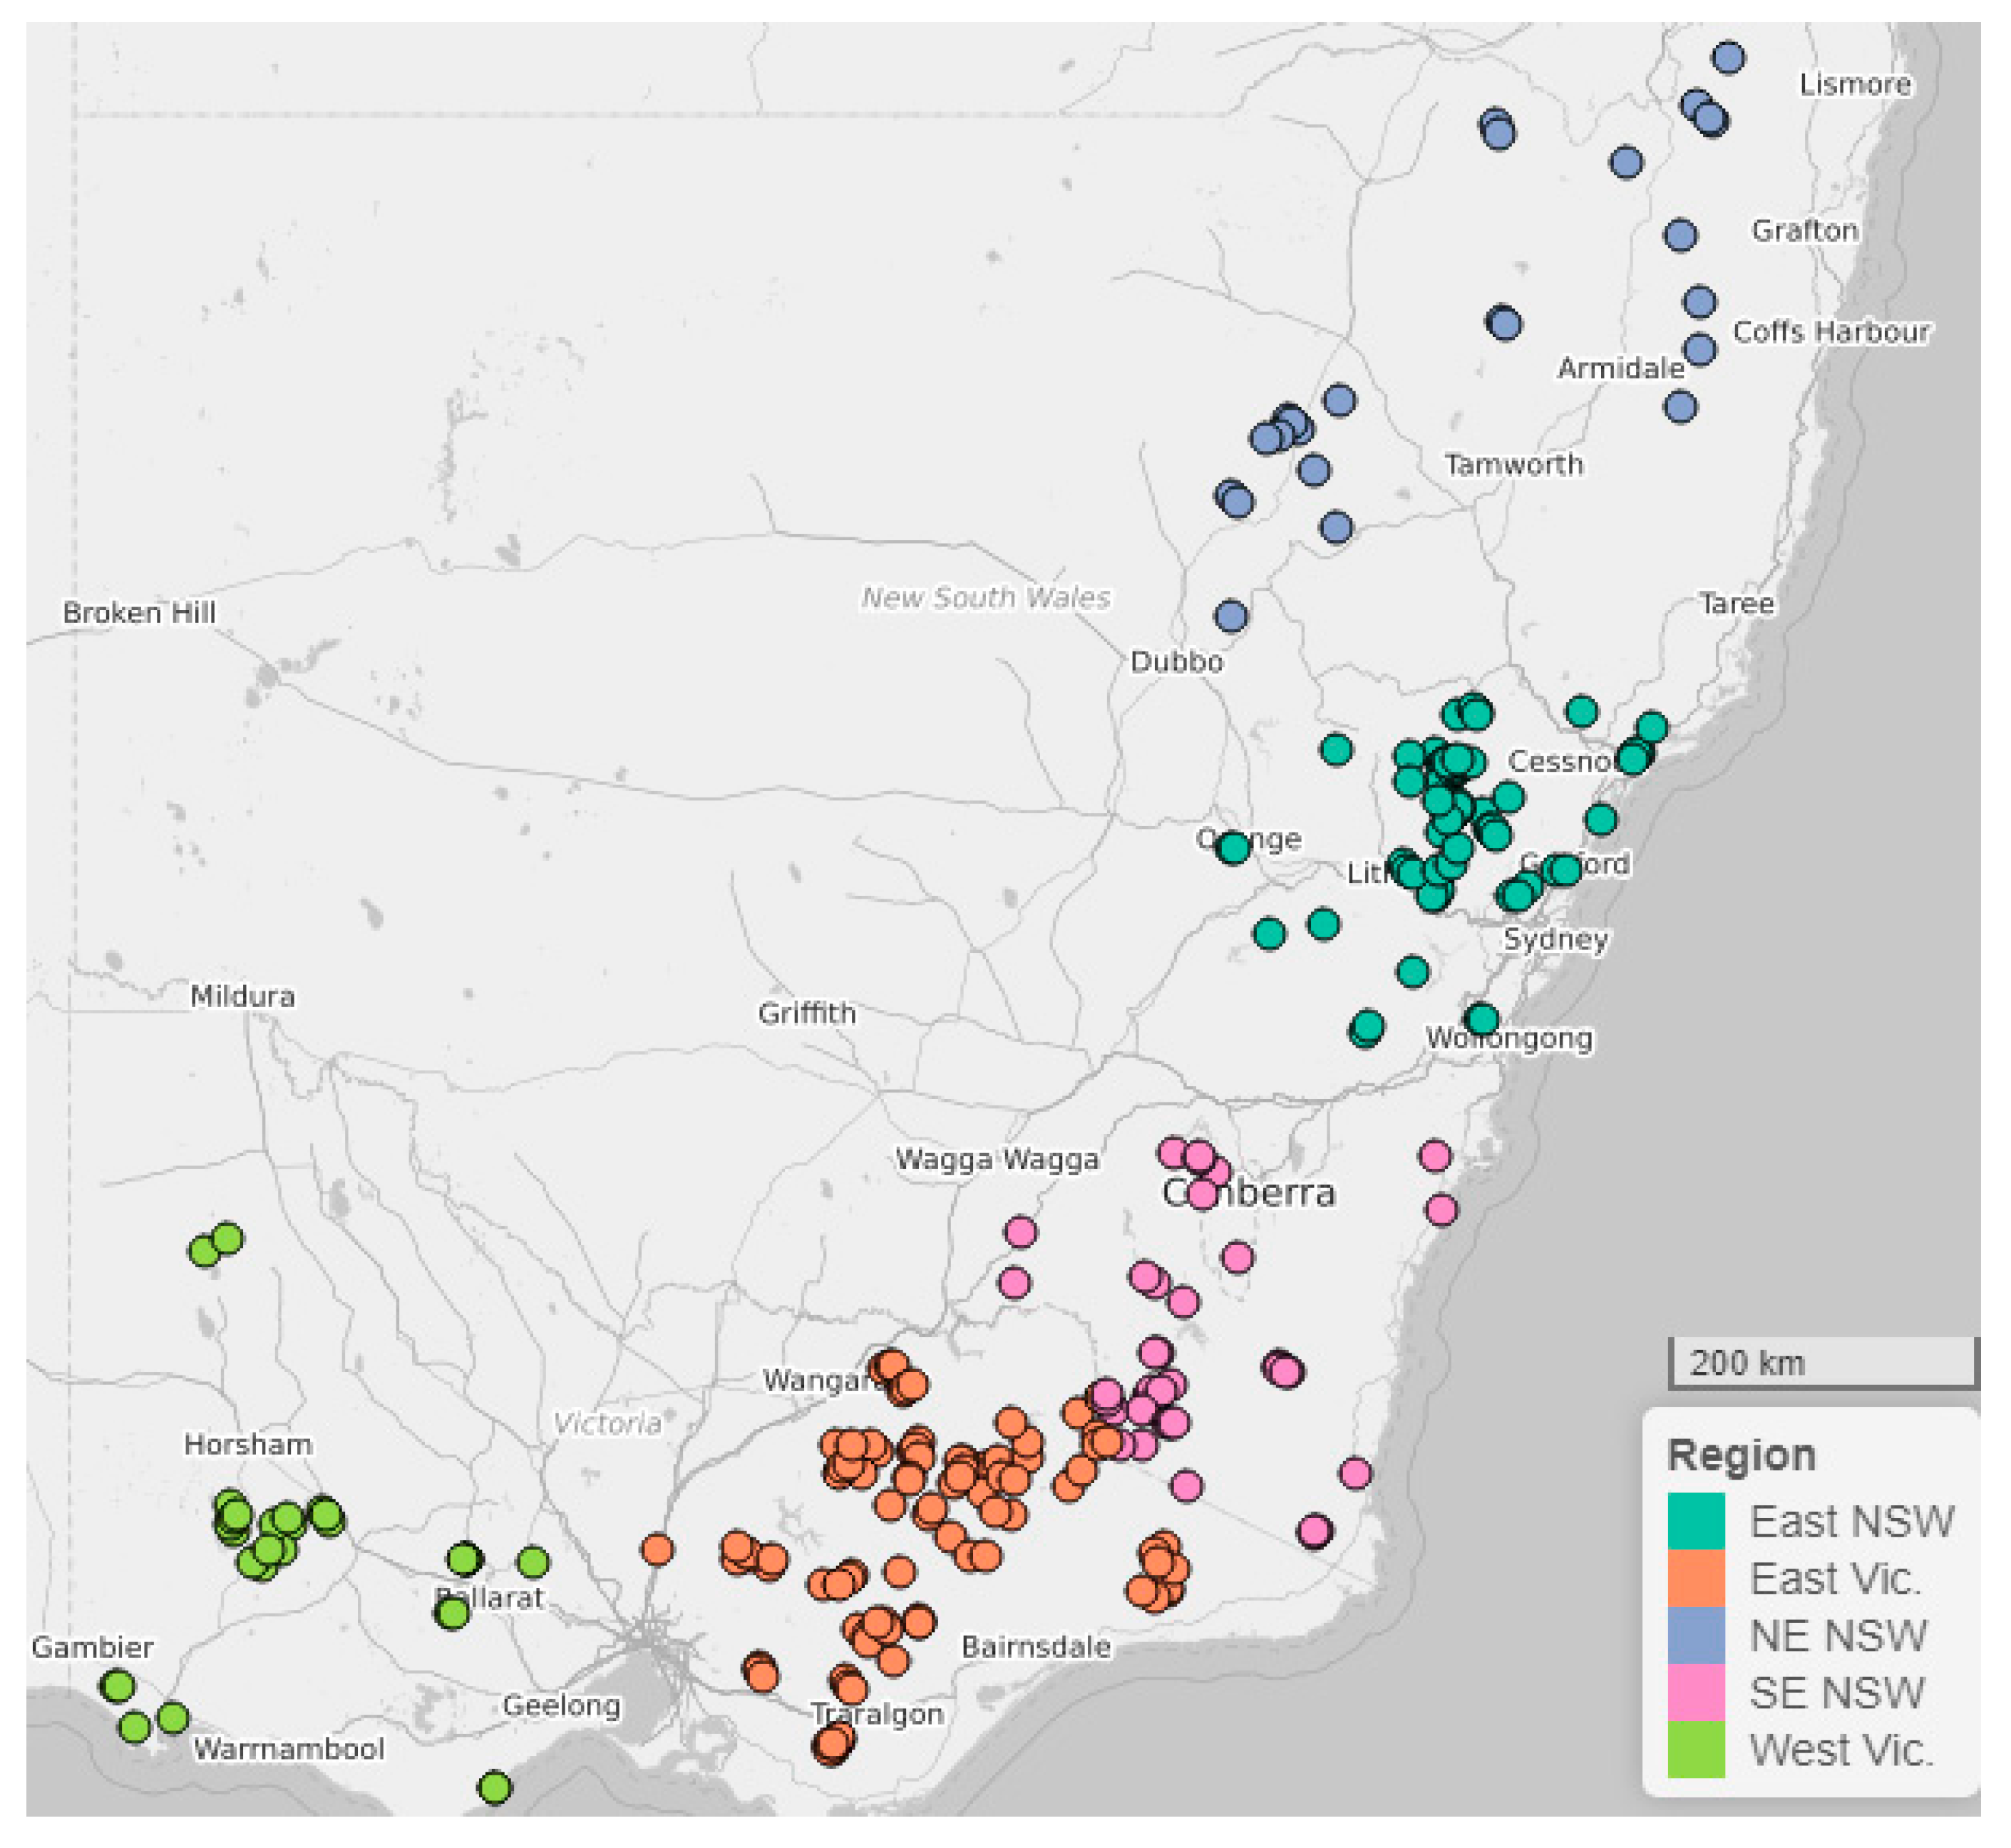
Task: Click the Ballarat city label
Action: tap(490, 1597)
